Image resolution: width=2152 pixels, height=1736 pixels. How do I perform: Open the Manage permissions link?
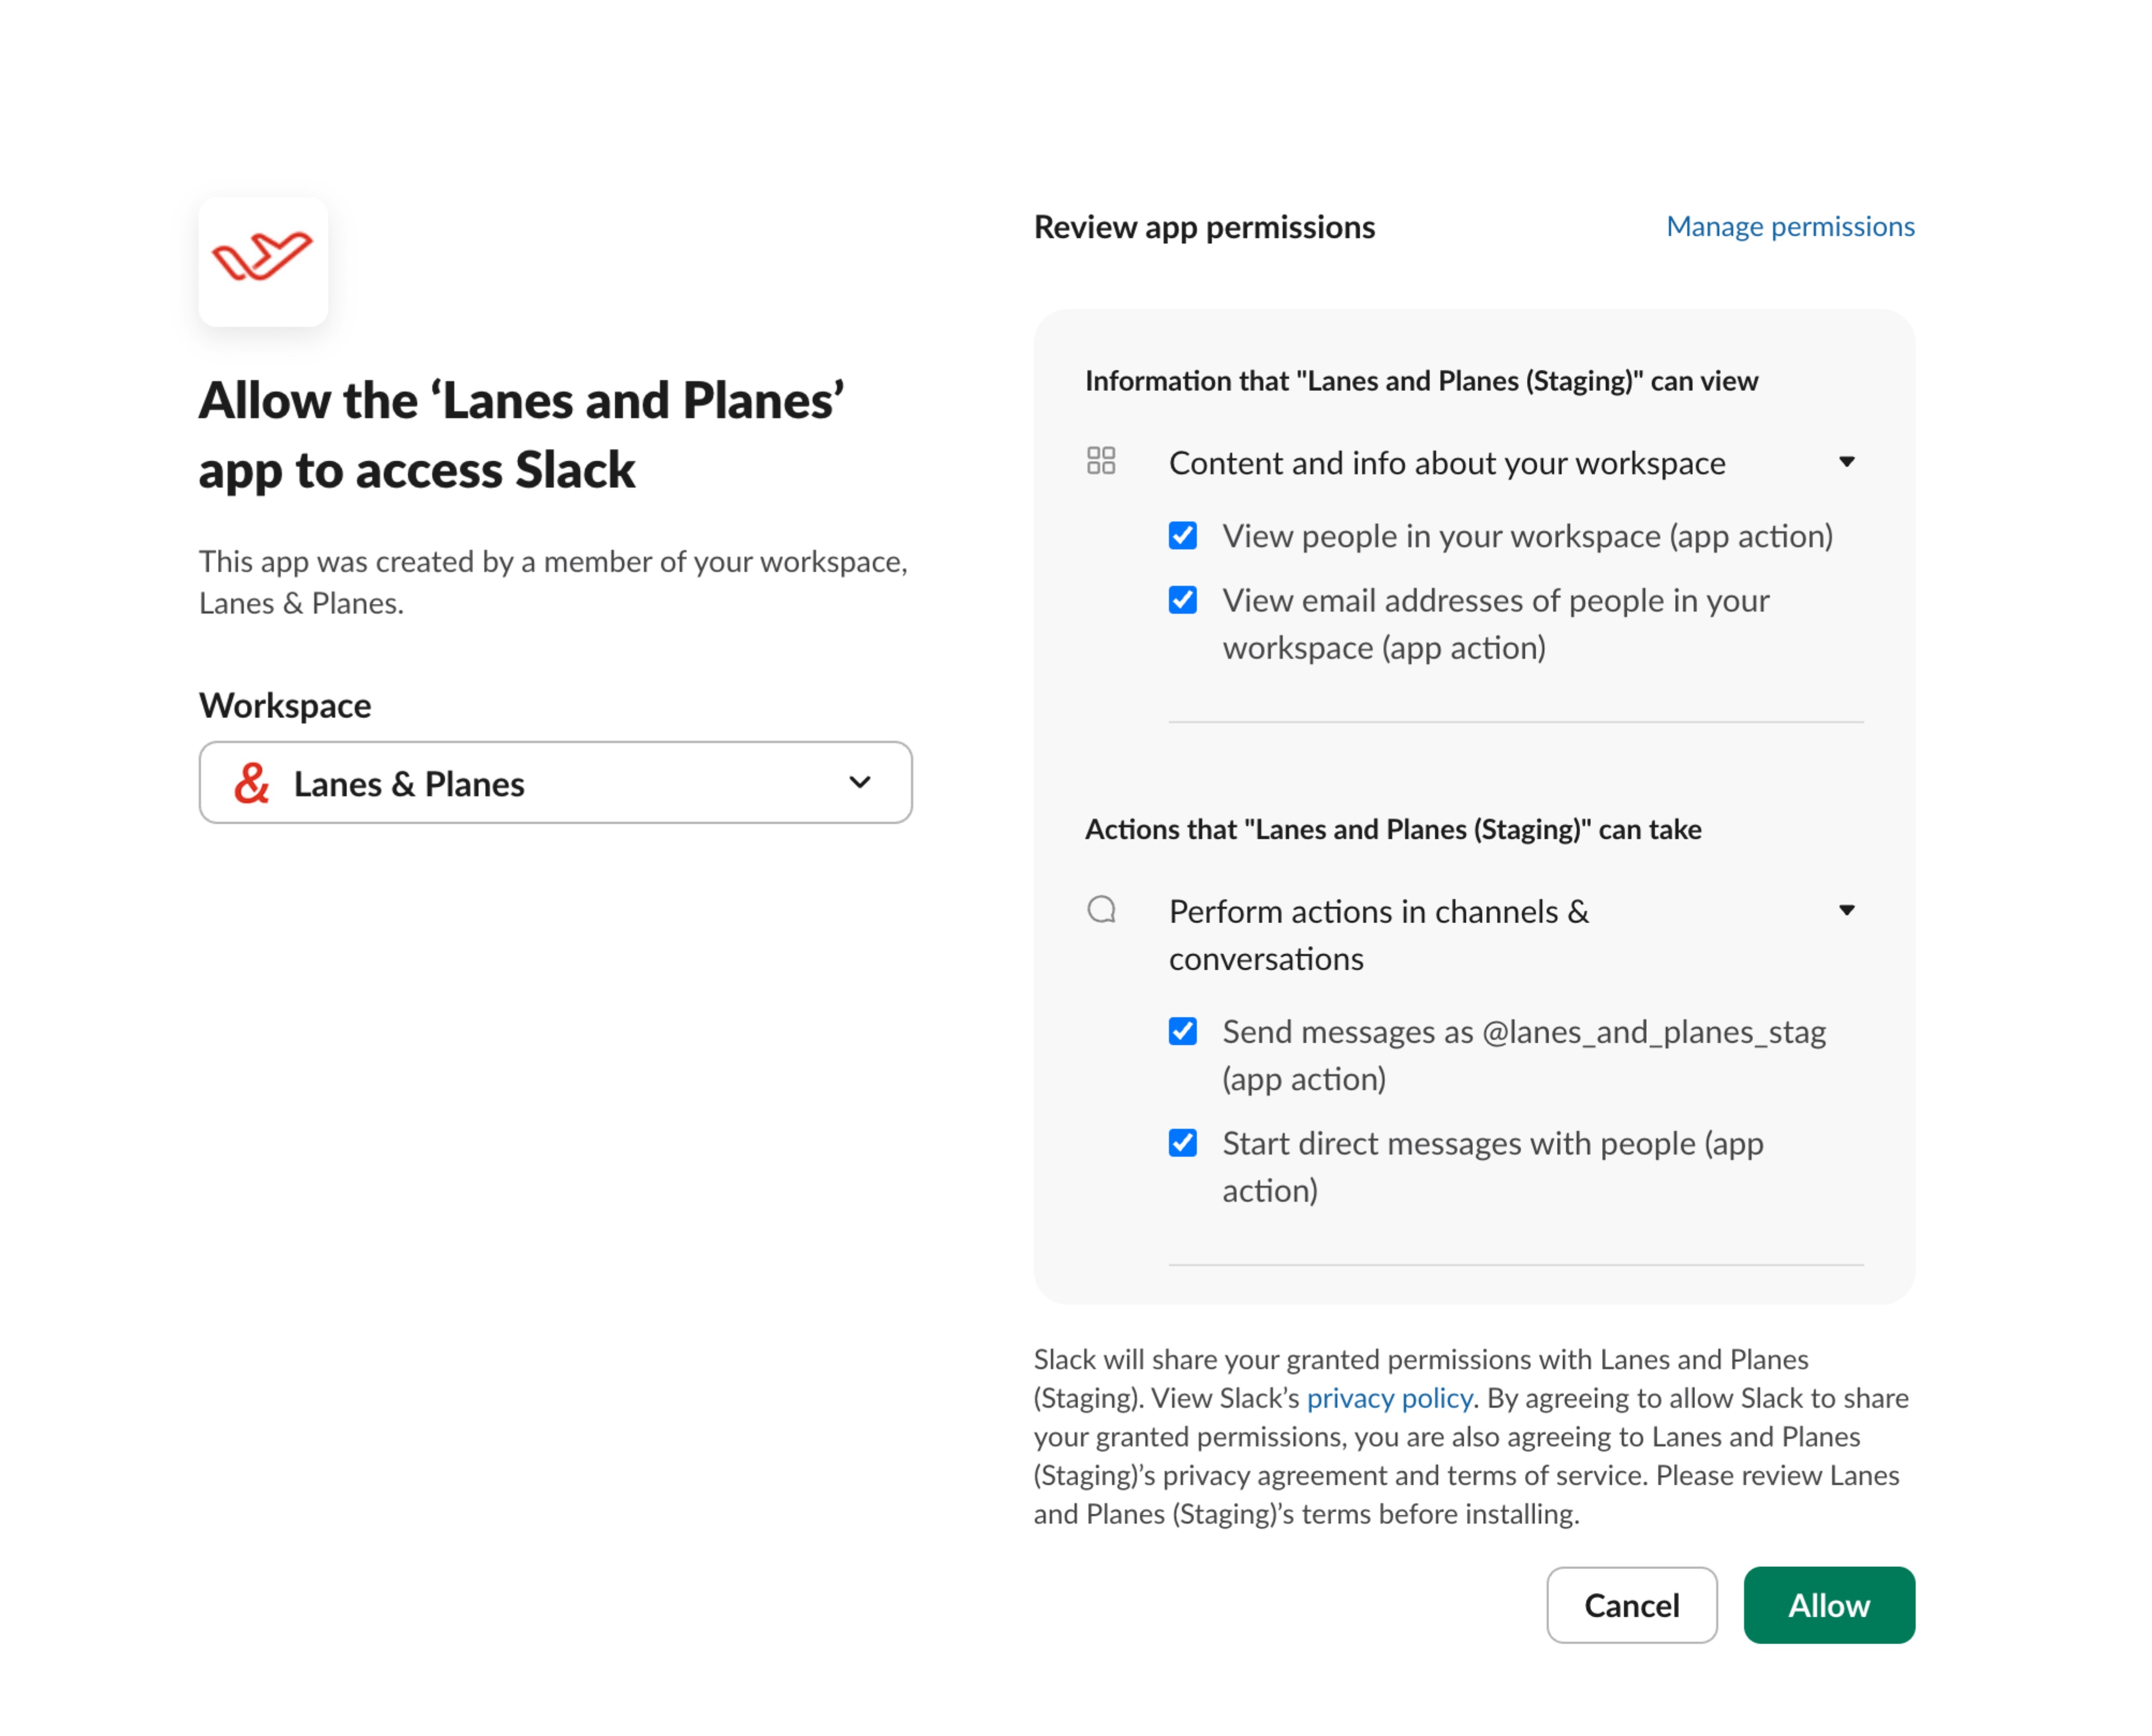(1790, 227)
